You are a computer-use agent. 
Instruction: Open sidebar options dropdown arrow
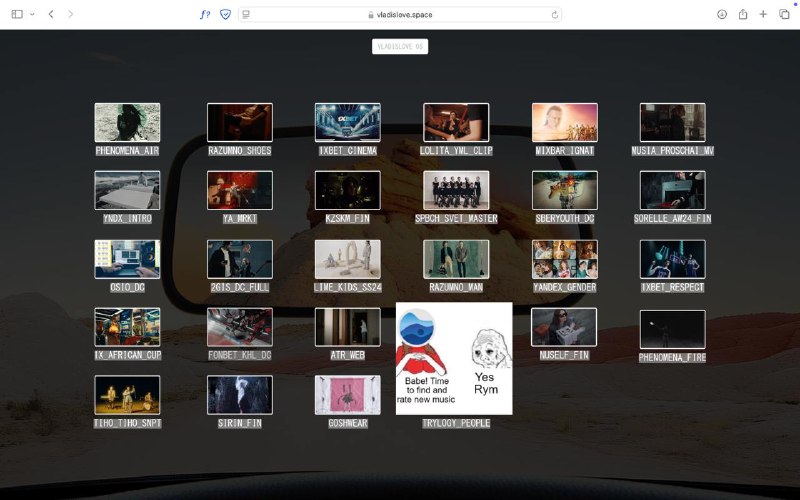tap(32, 14)
